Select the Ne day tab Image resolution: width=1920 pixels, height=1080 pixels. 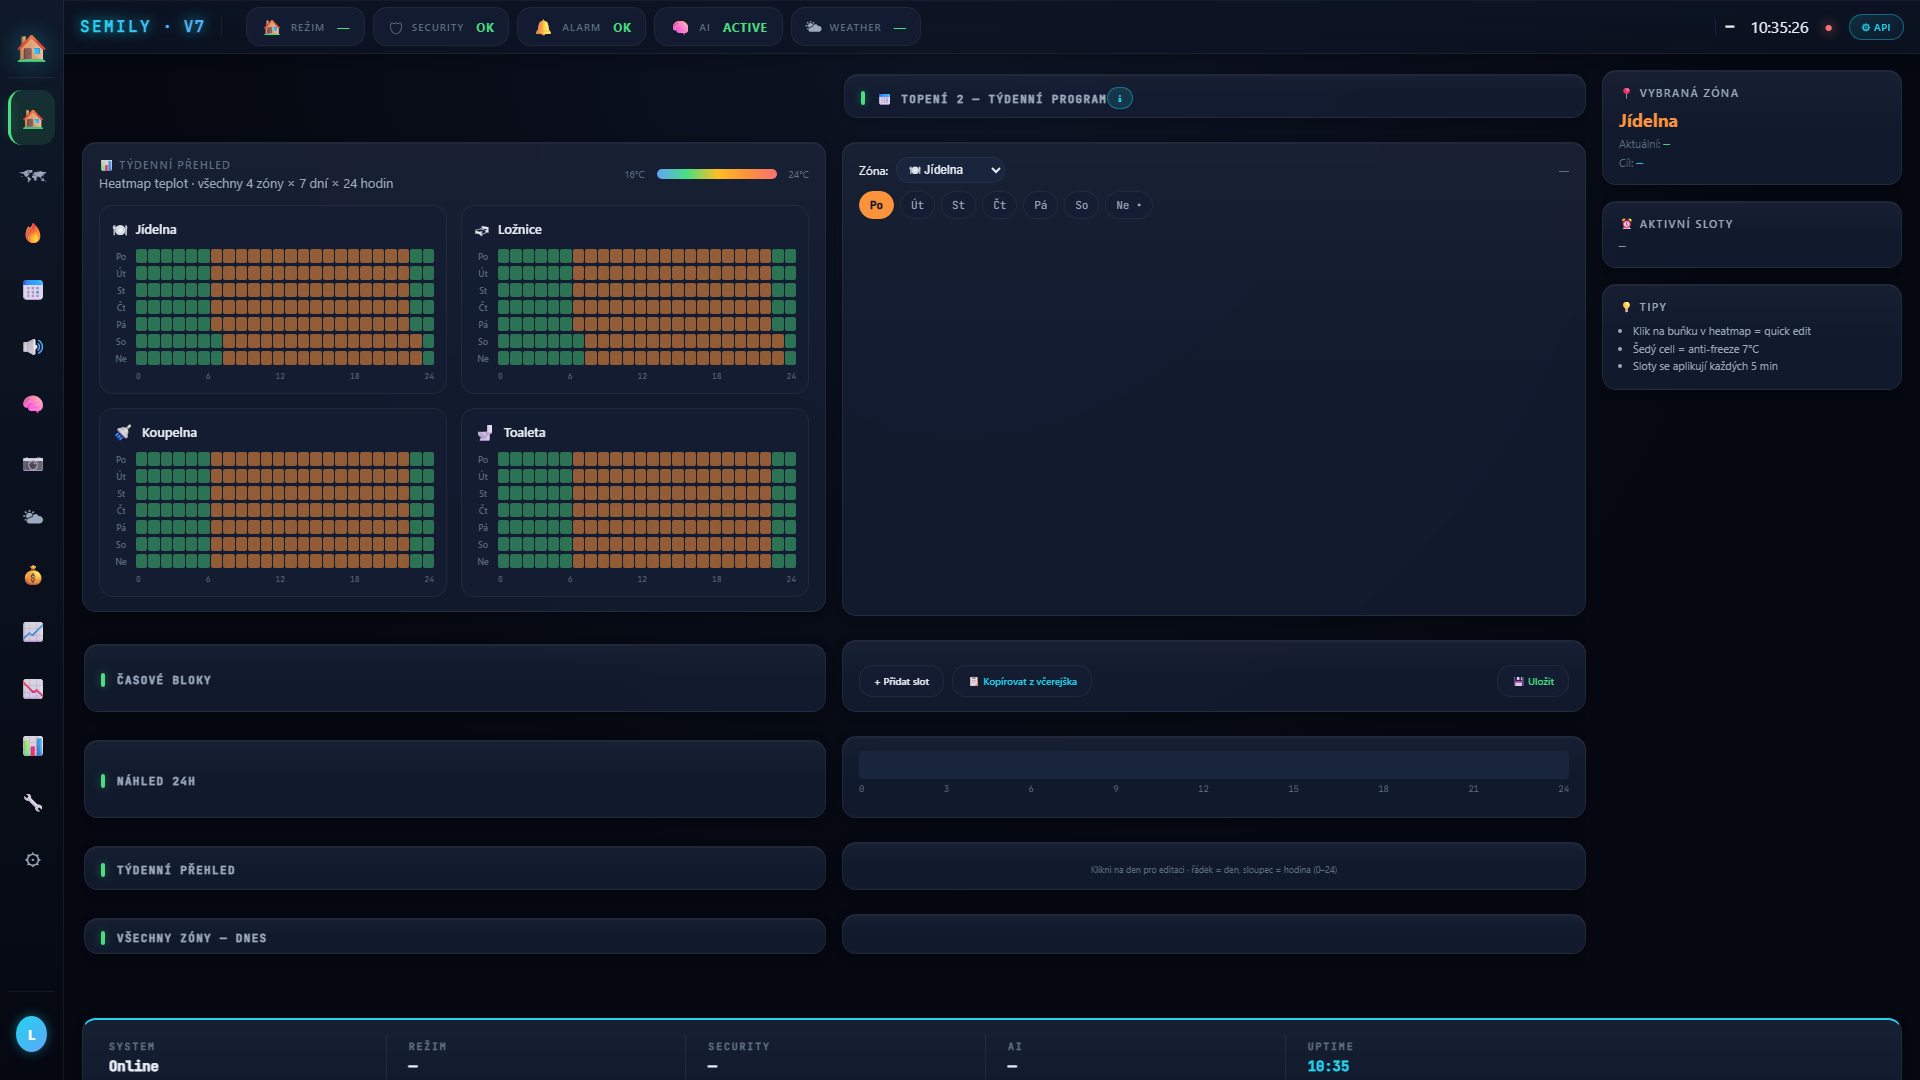click(x=1128, y=205)
